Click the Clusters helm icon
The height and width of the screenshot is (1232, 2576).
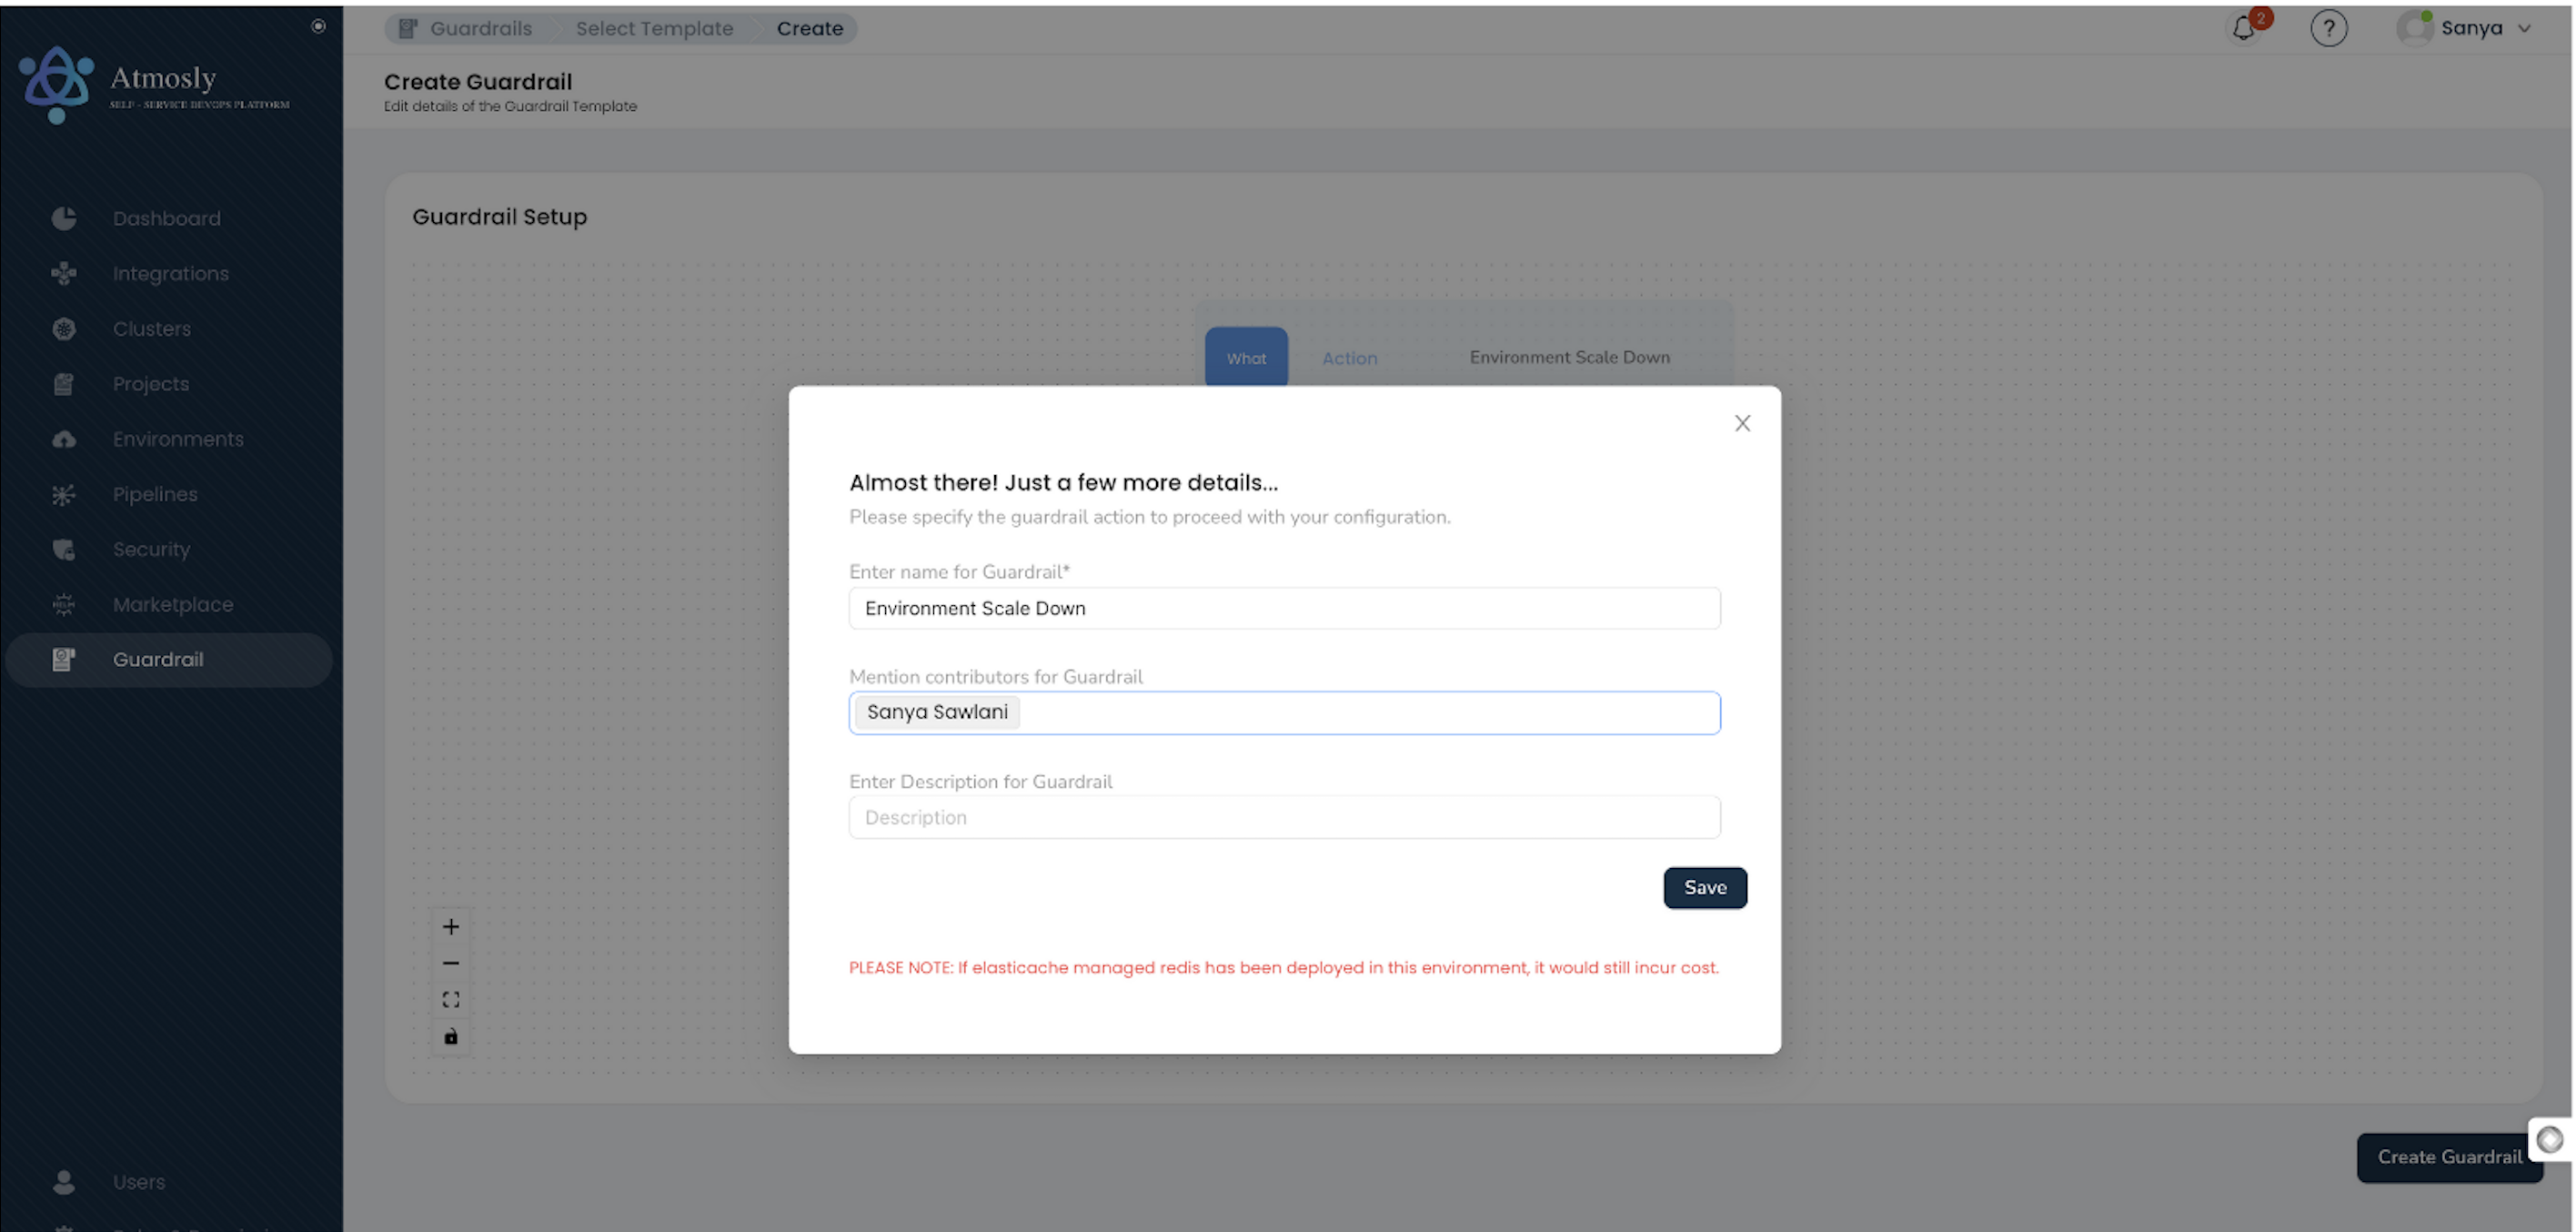pos(64,328)
